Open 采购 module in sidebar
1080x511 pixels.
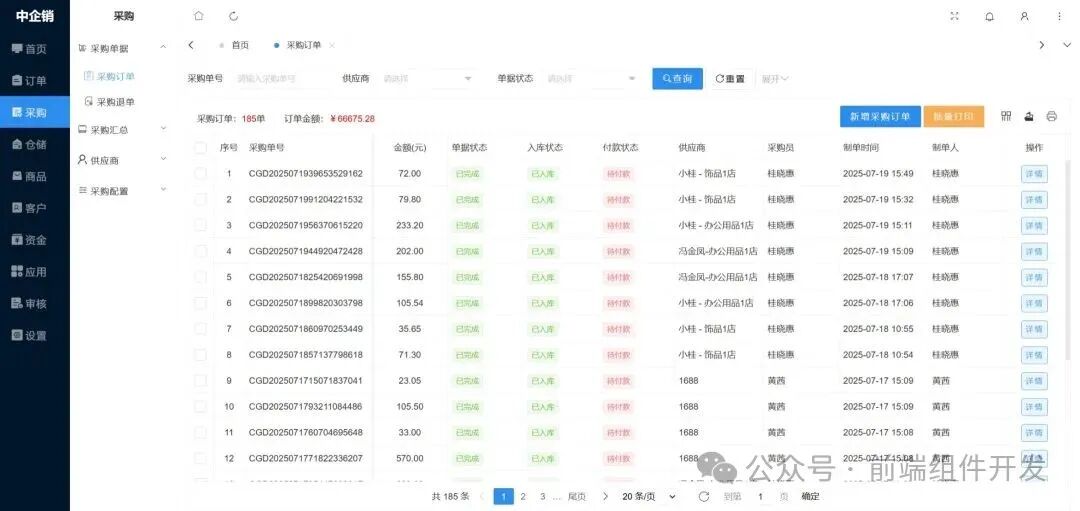(34, 112)
